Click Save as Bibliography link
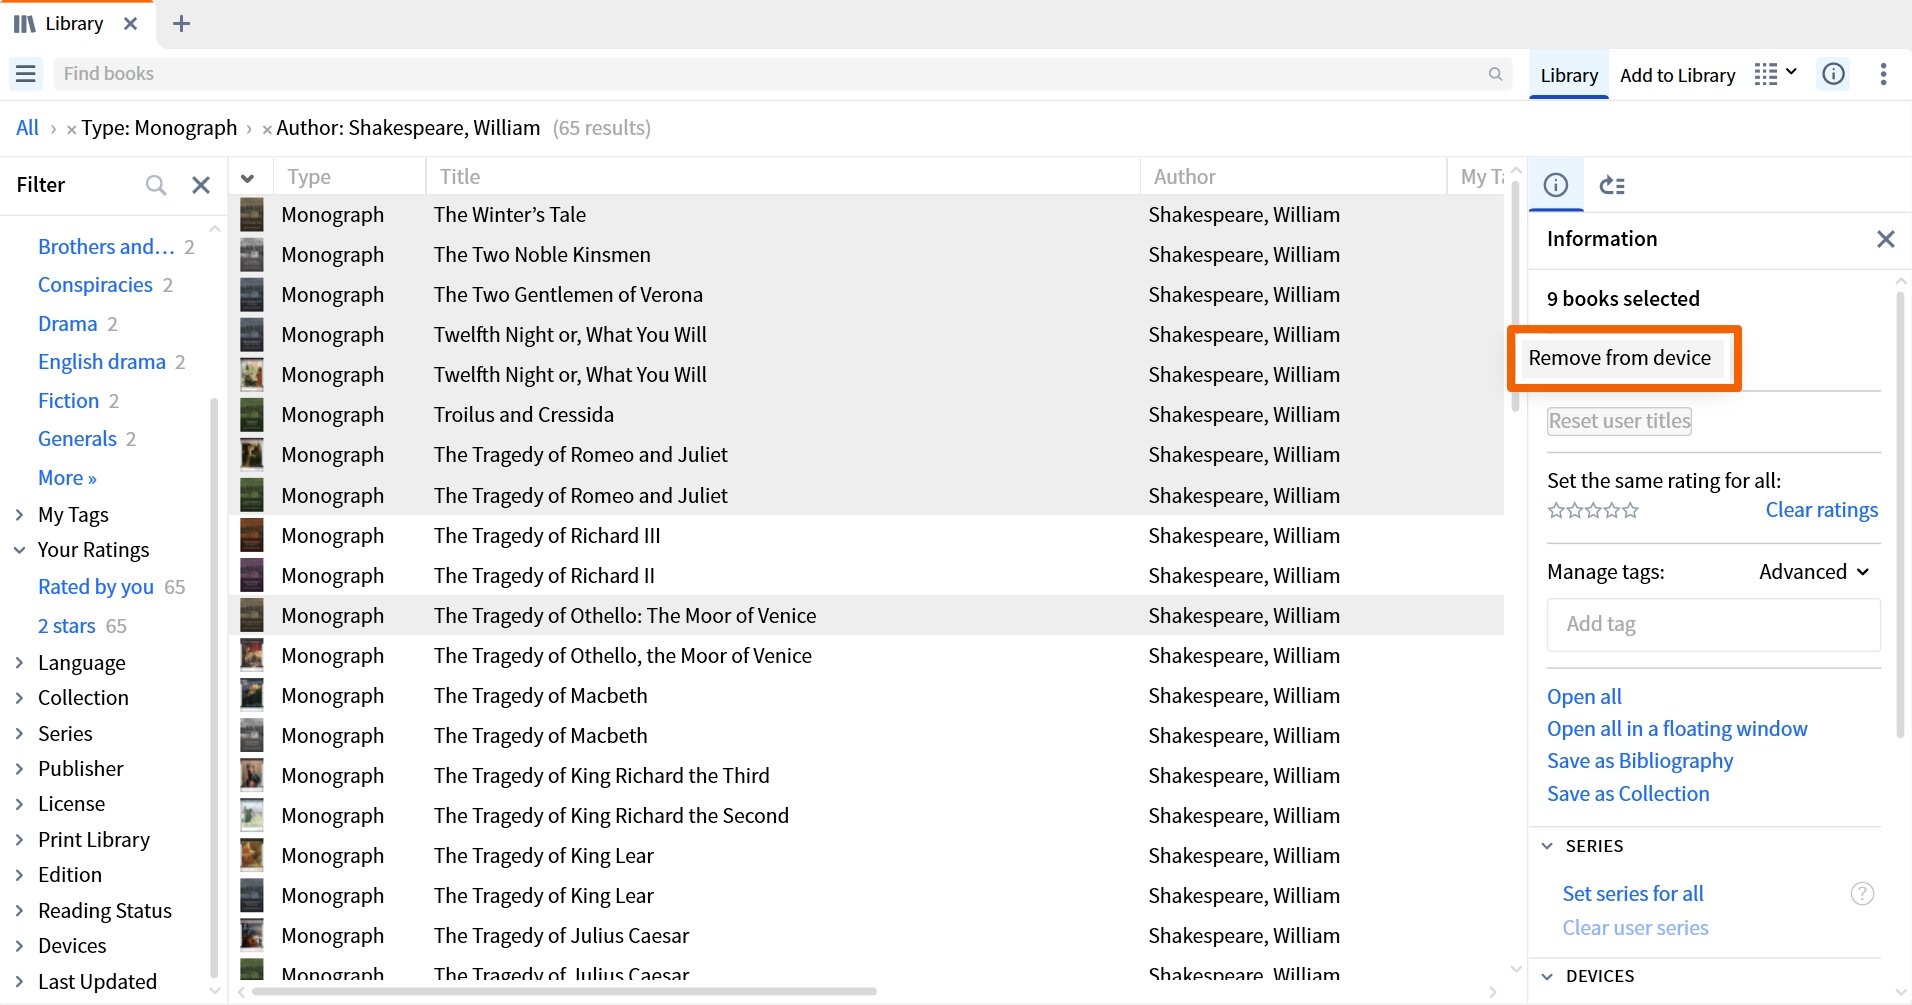The width and height of the screenshot is (1912, 1005). (x=1640, y=761)
